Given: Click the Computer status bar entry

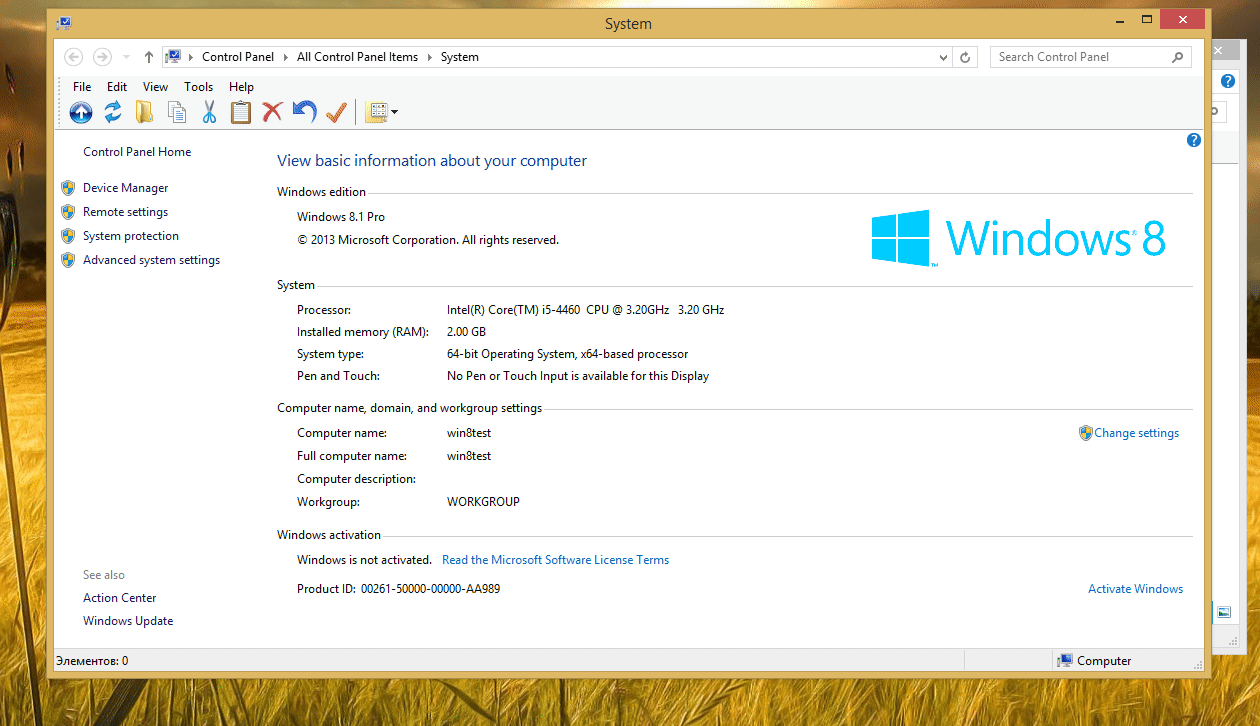Looking at the screenshot, I should pyautogui.click(x=1095, y=661).
